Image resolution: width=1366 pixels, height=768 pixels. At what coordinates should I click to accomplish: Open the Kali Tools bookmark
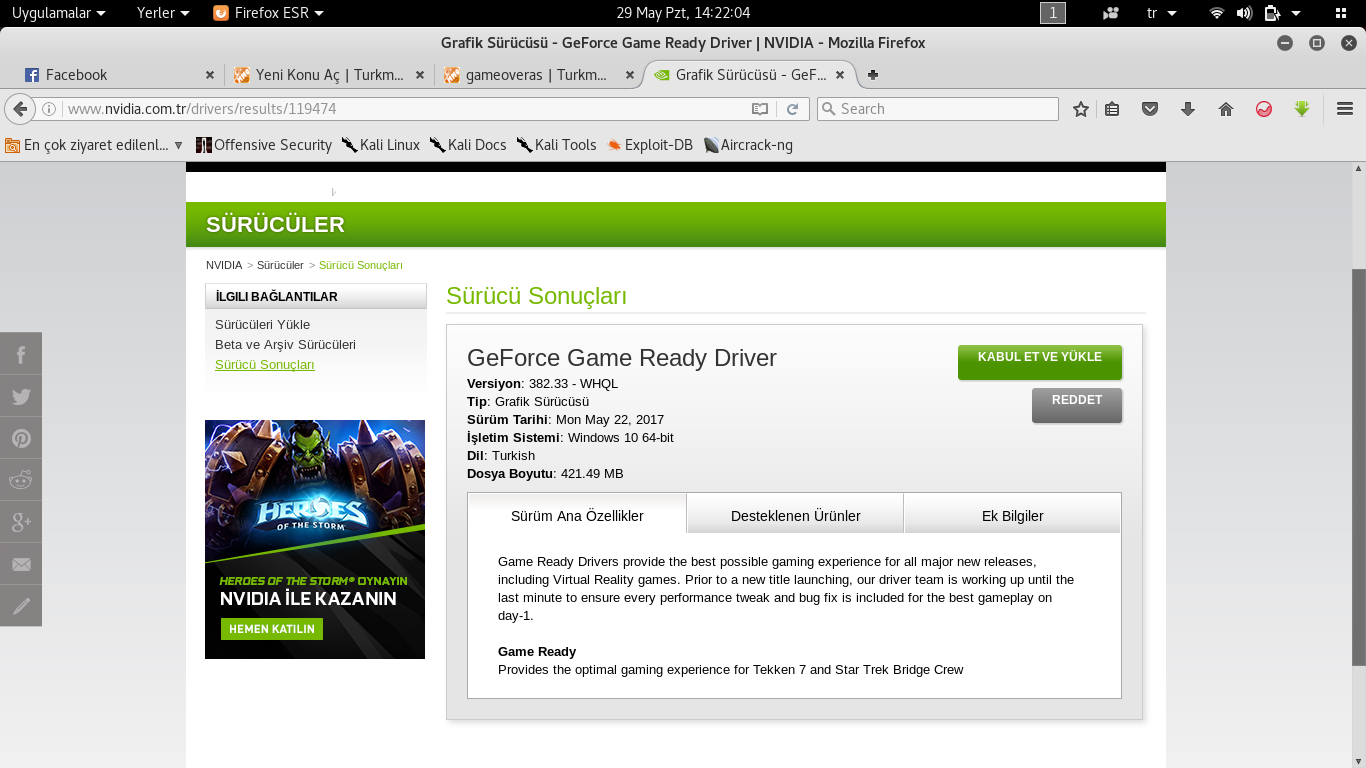(557, 145)
